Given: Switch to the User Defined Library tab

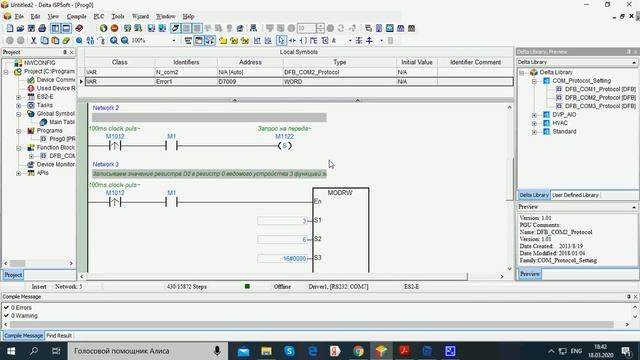Looking at the screenshot, I should point(576,195).
